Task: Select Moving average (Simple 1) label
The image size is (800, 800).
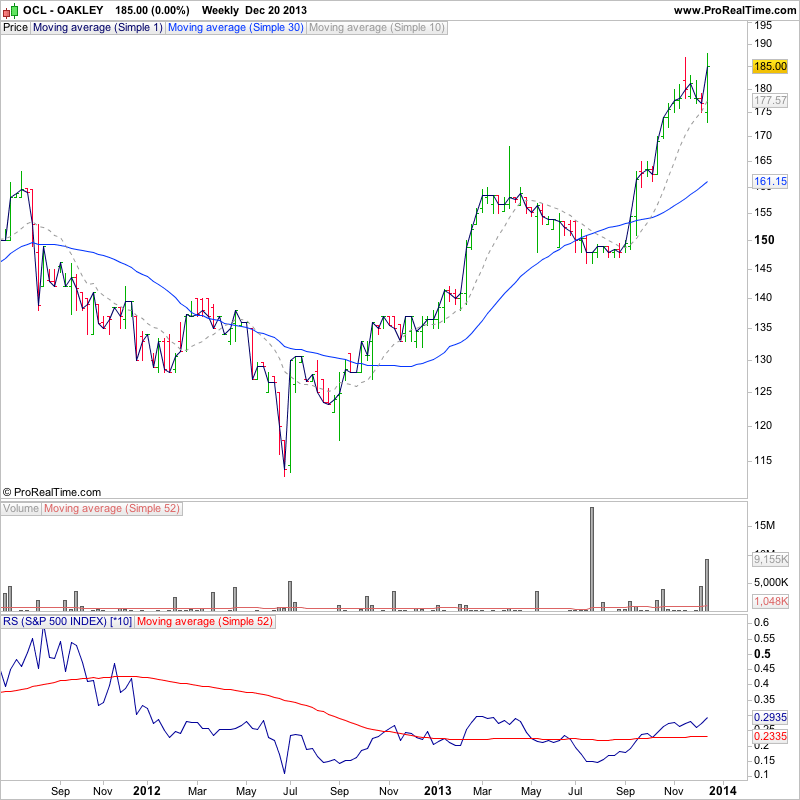Action: pyautogui.click(x=97, y=28)
